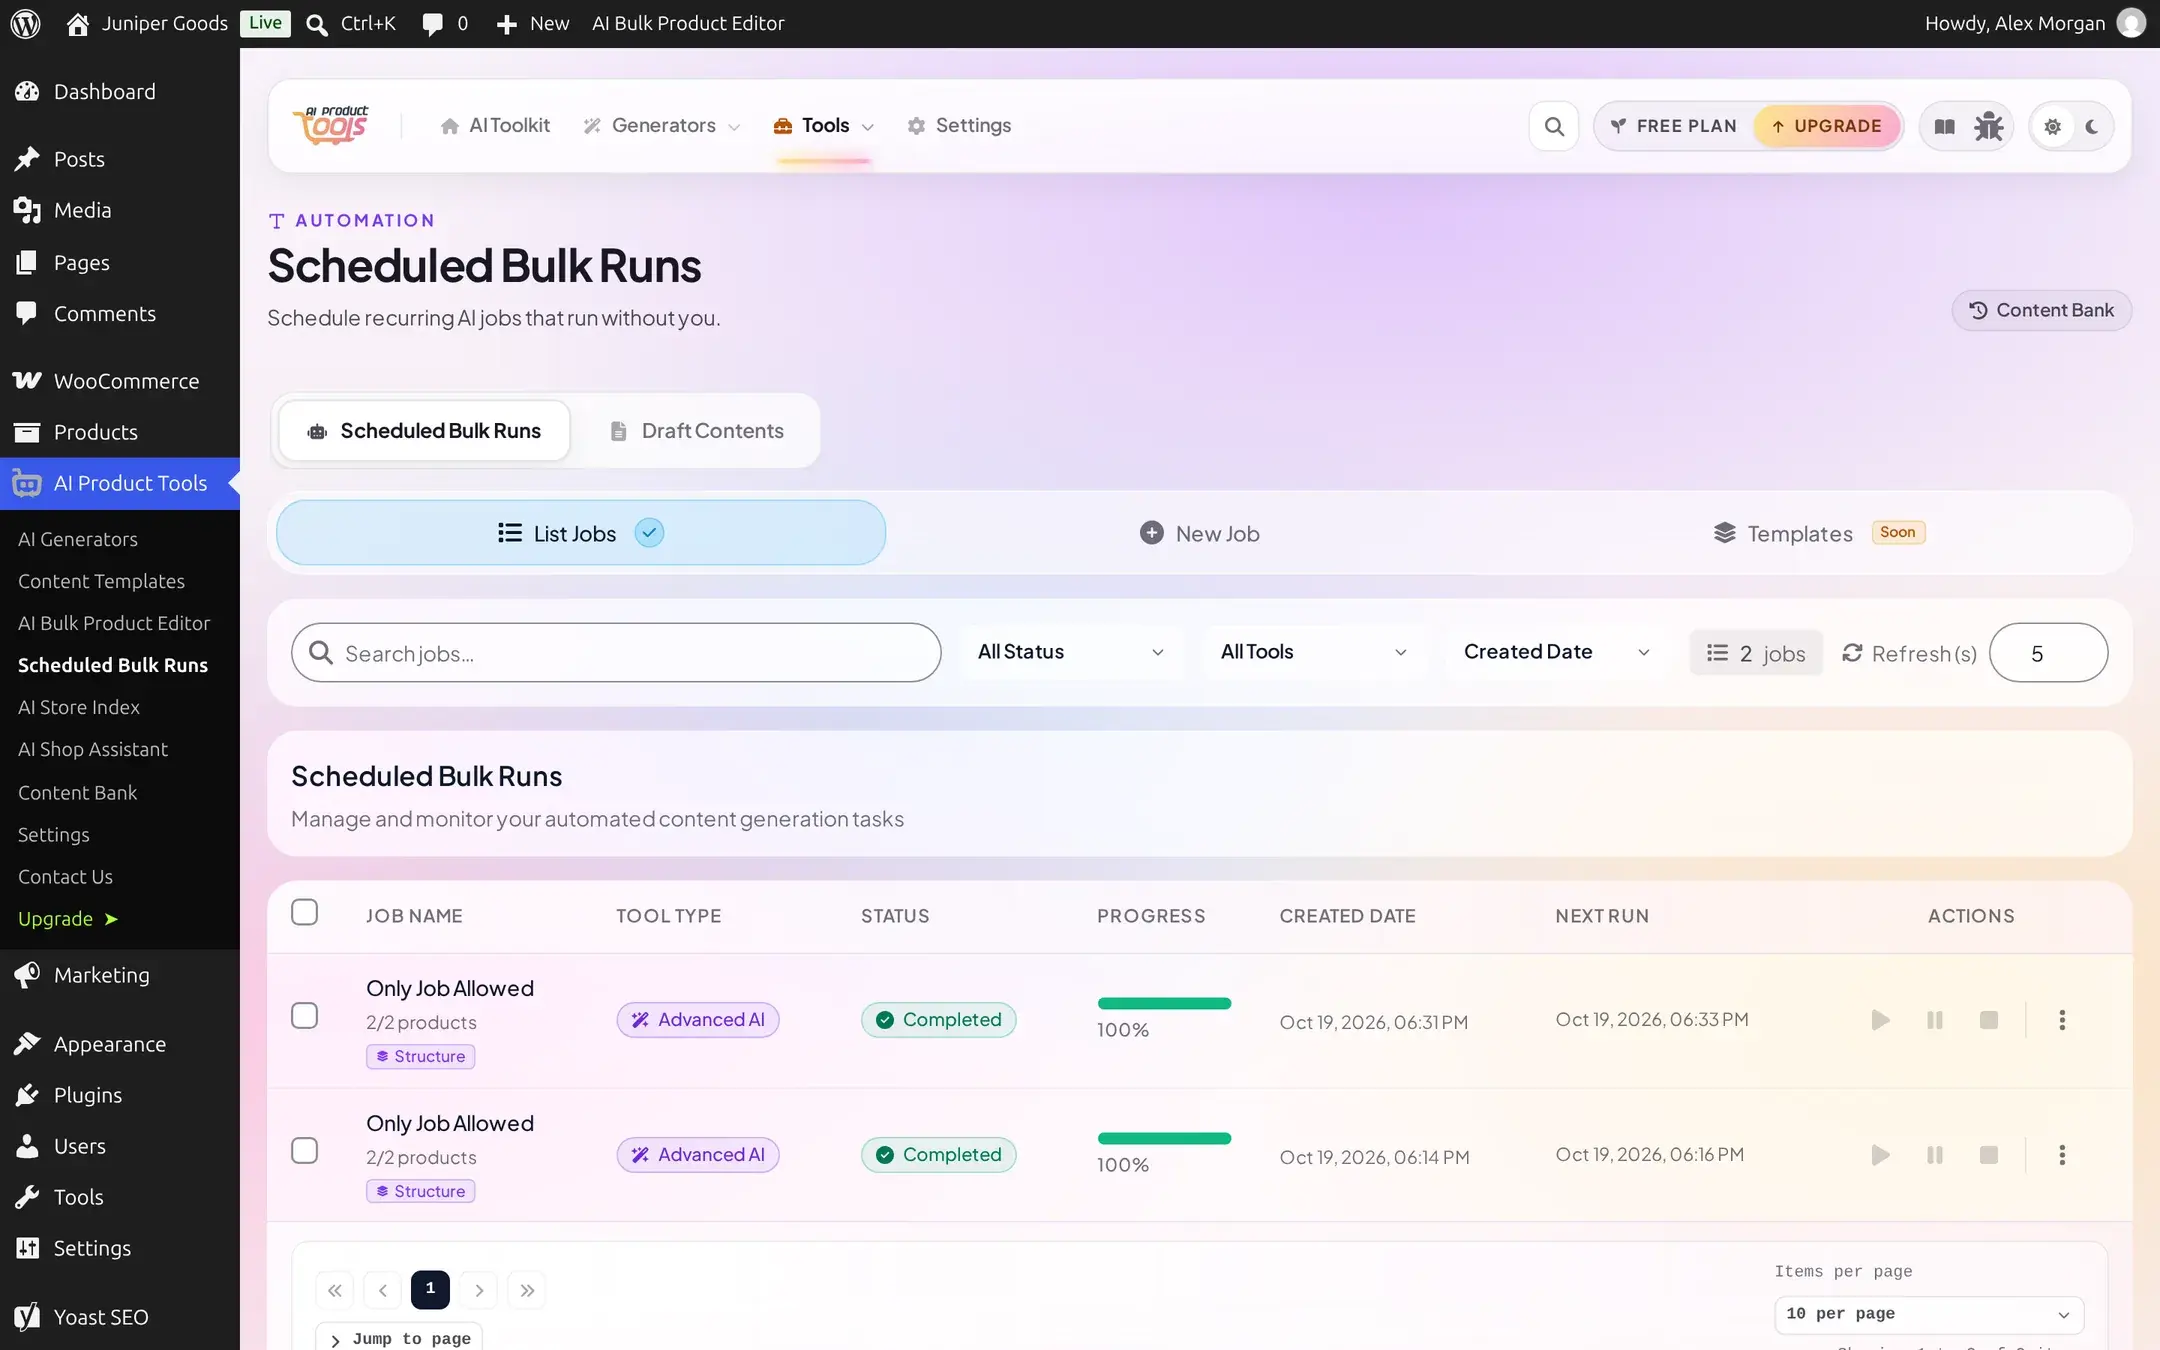Click the UPGRADE button

coord(1827,126)
